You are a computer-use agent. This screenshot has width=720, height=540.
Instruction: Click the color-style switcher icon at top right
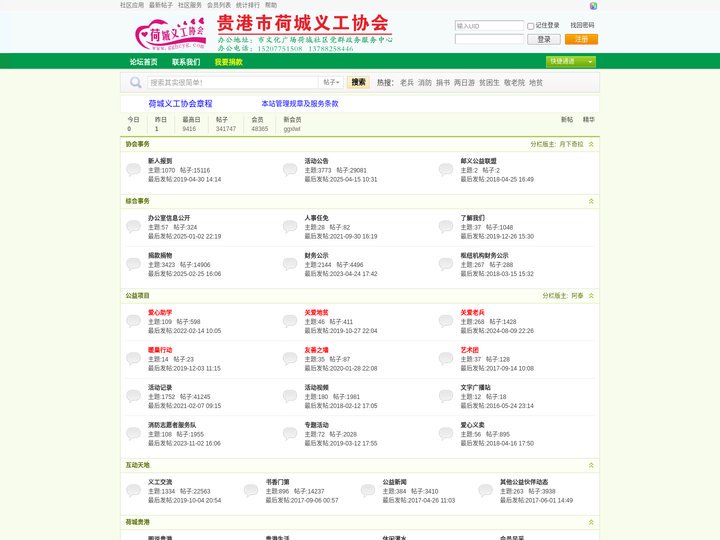(x=593, y=6)
